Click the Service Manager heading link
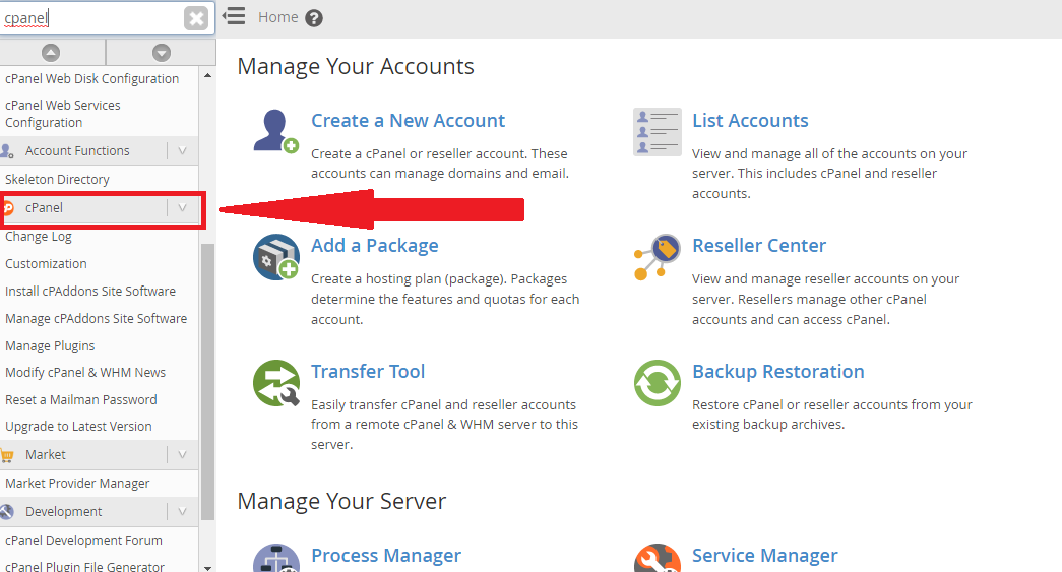Image resolution: width=1062 pixels, height=572 pixels. click(x=764, y=556)
